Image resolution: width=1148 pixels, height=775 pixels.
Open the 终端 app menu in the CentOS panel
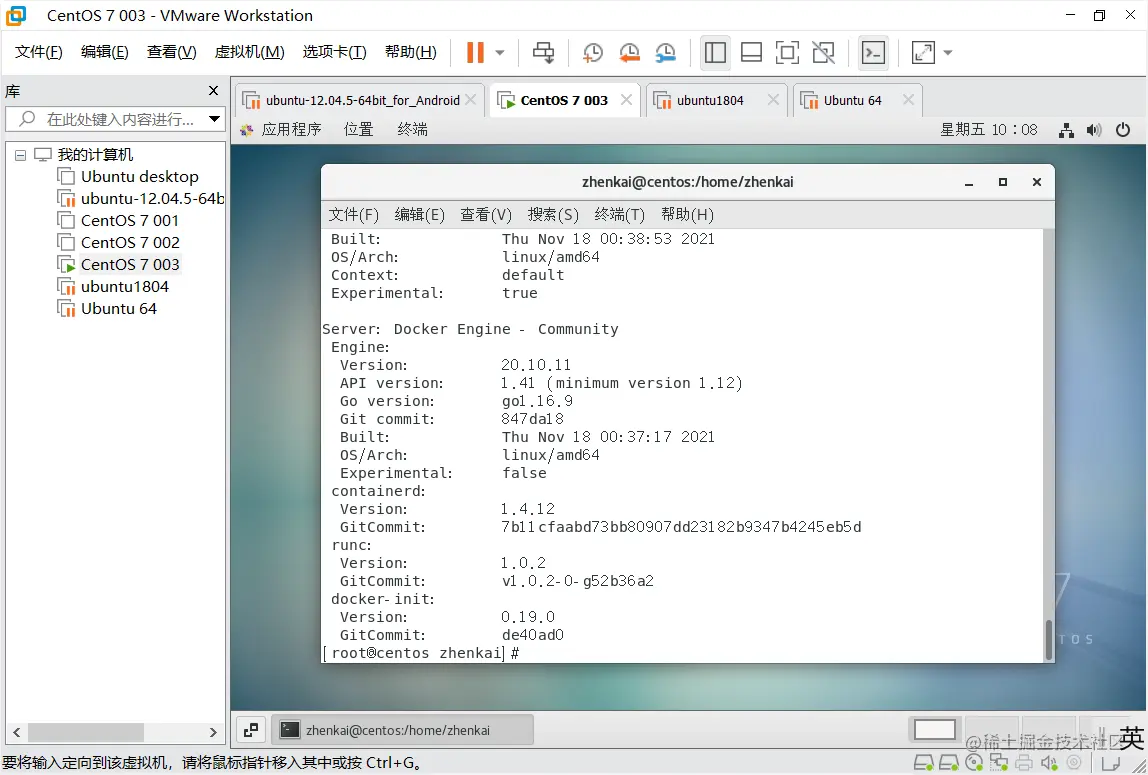coord(412,130)
